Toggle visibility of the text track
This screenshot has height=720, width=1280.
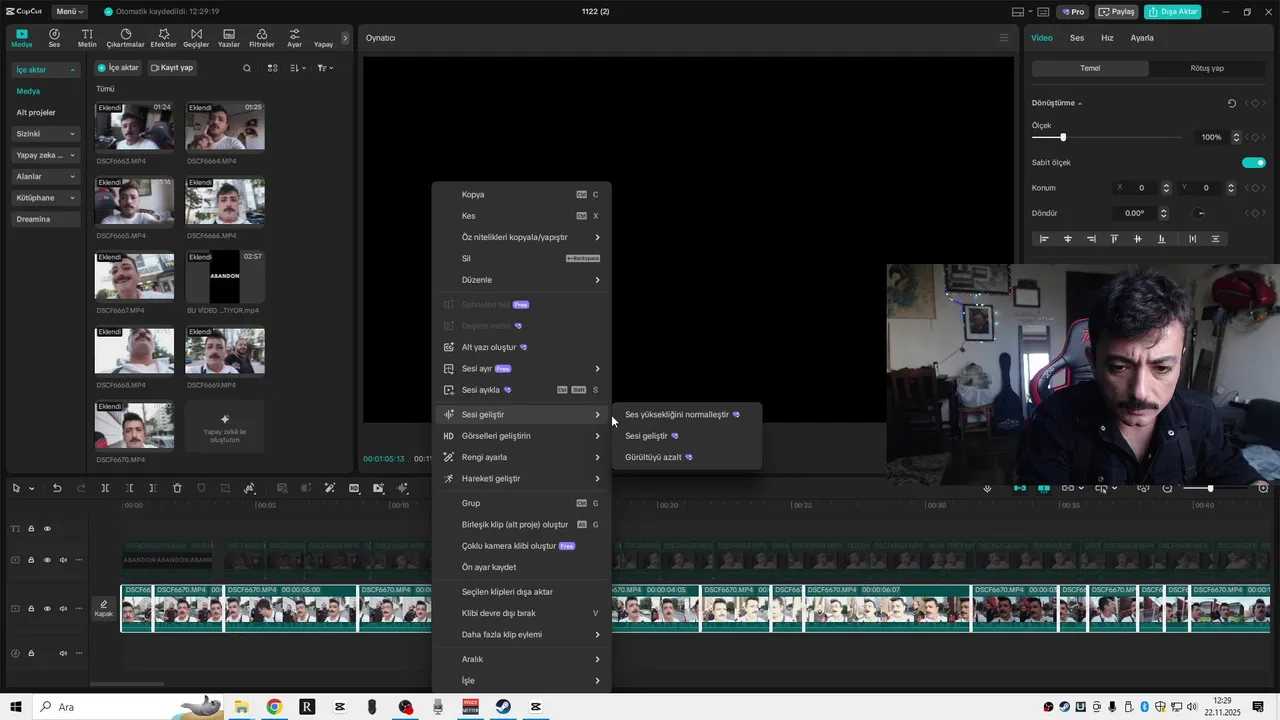tap(47, 529)
